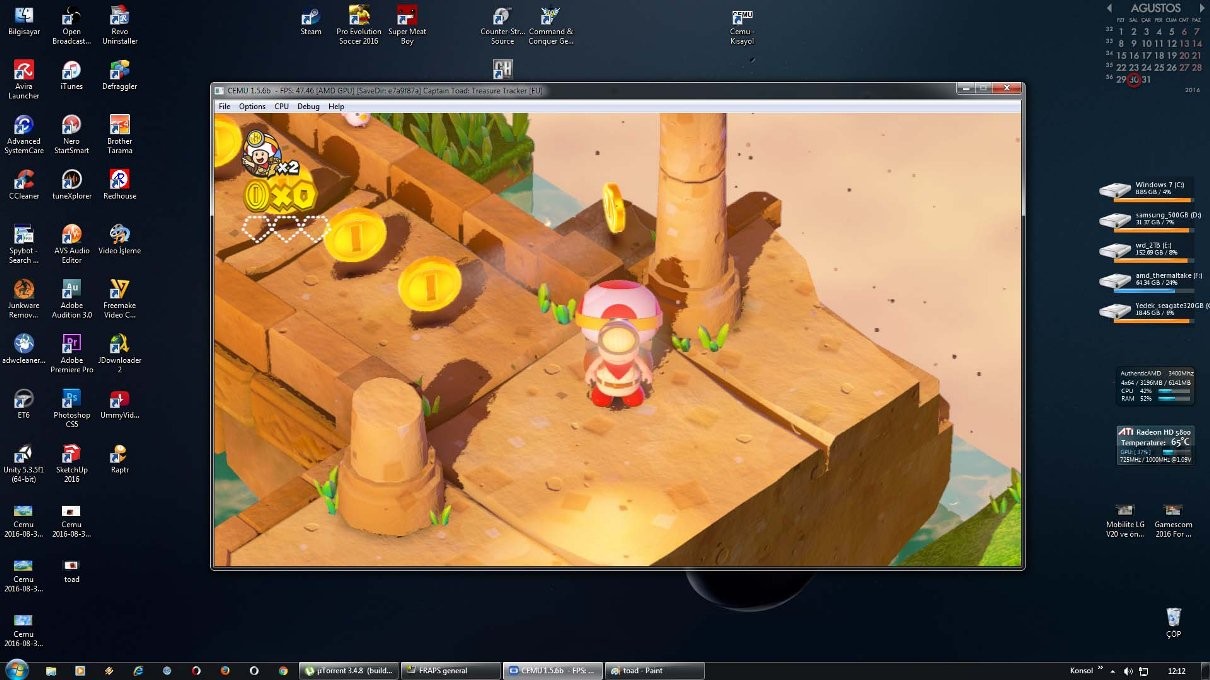Image resolution: width=1210 pixels, height=680 pixels.
Task: Click the volume icon in system tray
Action: [1128, 670]
